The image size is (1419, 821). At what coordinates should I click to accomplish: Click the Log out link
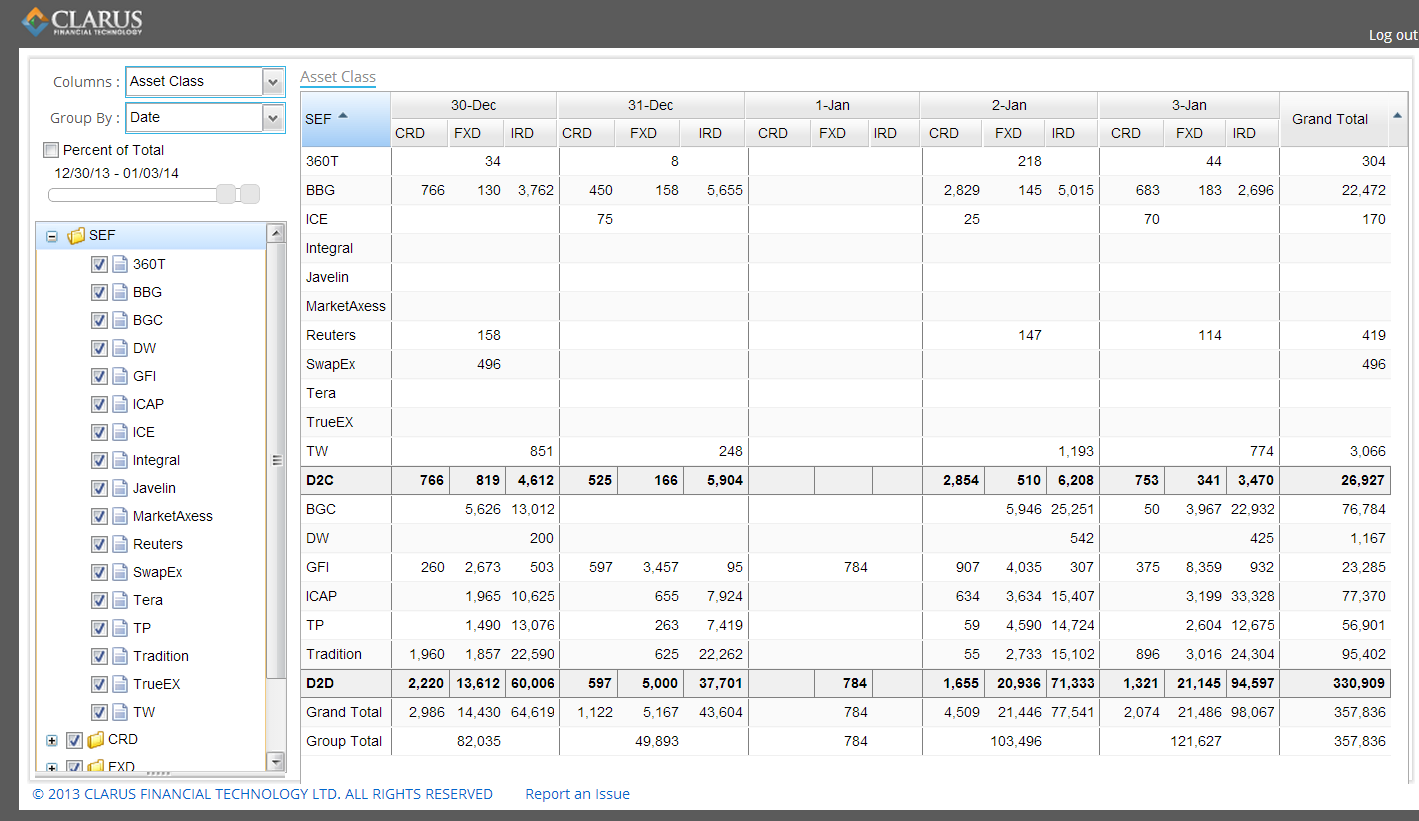tap(1393, 35)
